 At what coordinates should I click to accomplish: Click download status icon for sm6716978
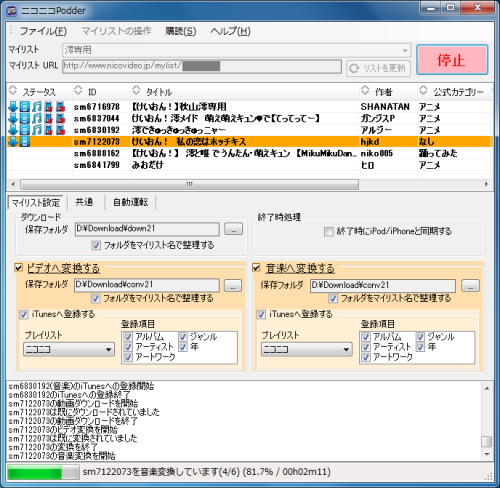coord(13,107)
